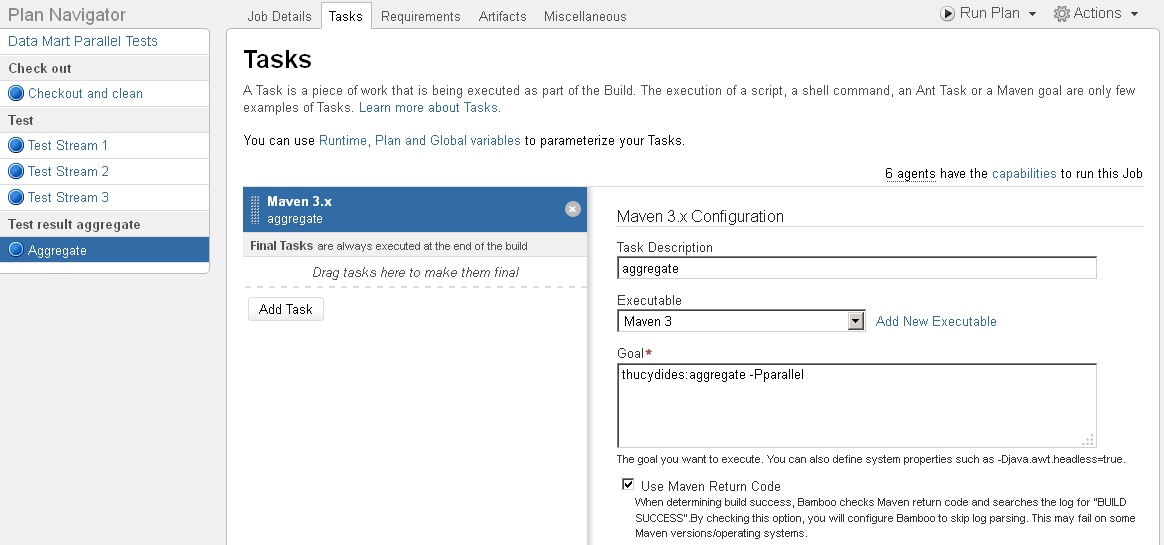Open the Requirements tab
Viewport: 1164px width, 545px height.
pos(420,16)
